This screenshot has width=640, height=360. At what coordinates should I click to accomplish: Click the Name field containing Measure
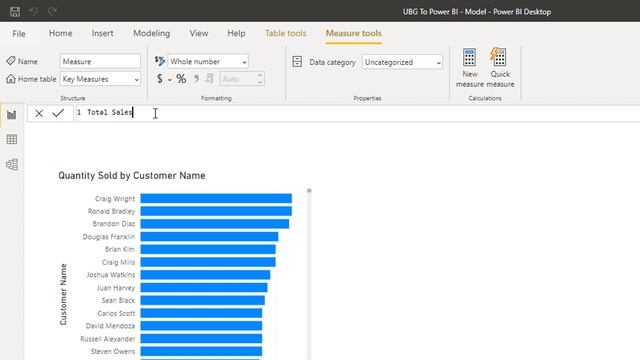(x=100, y=61)
